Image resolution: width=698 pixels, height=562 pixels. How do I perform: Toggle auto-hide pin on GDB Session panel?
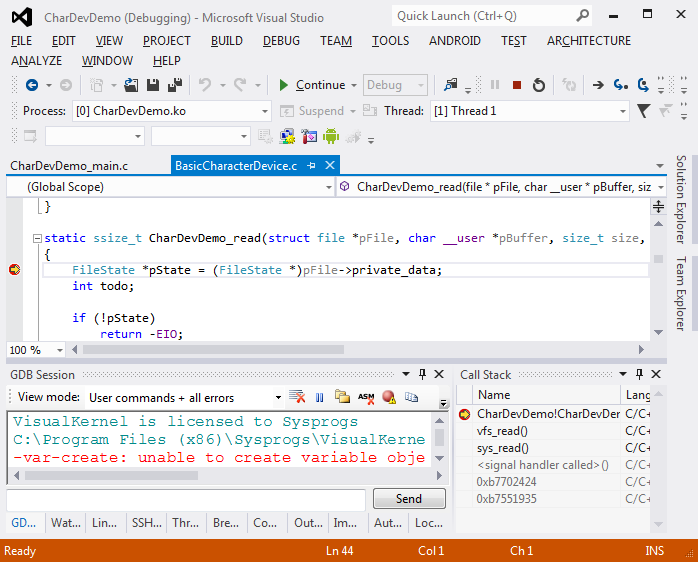click(422, 374)
